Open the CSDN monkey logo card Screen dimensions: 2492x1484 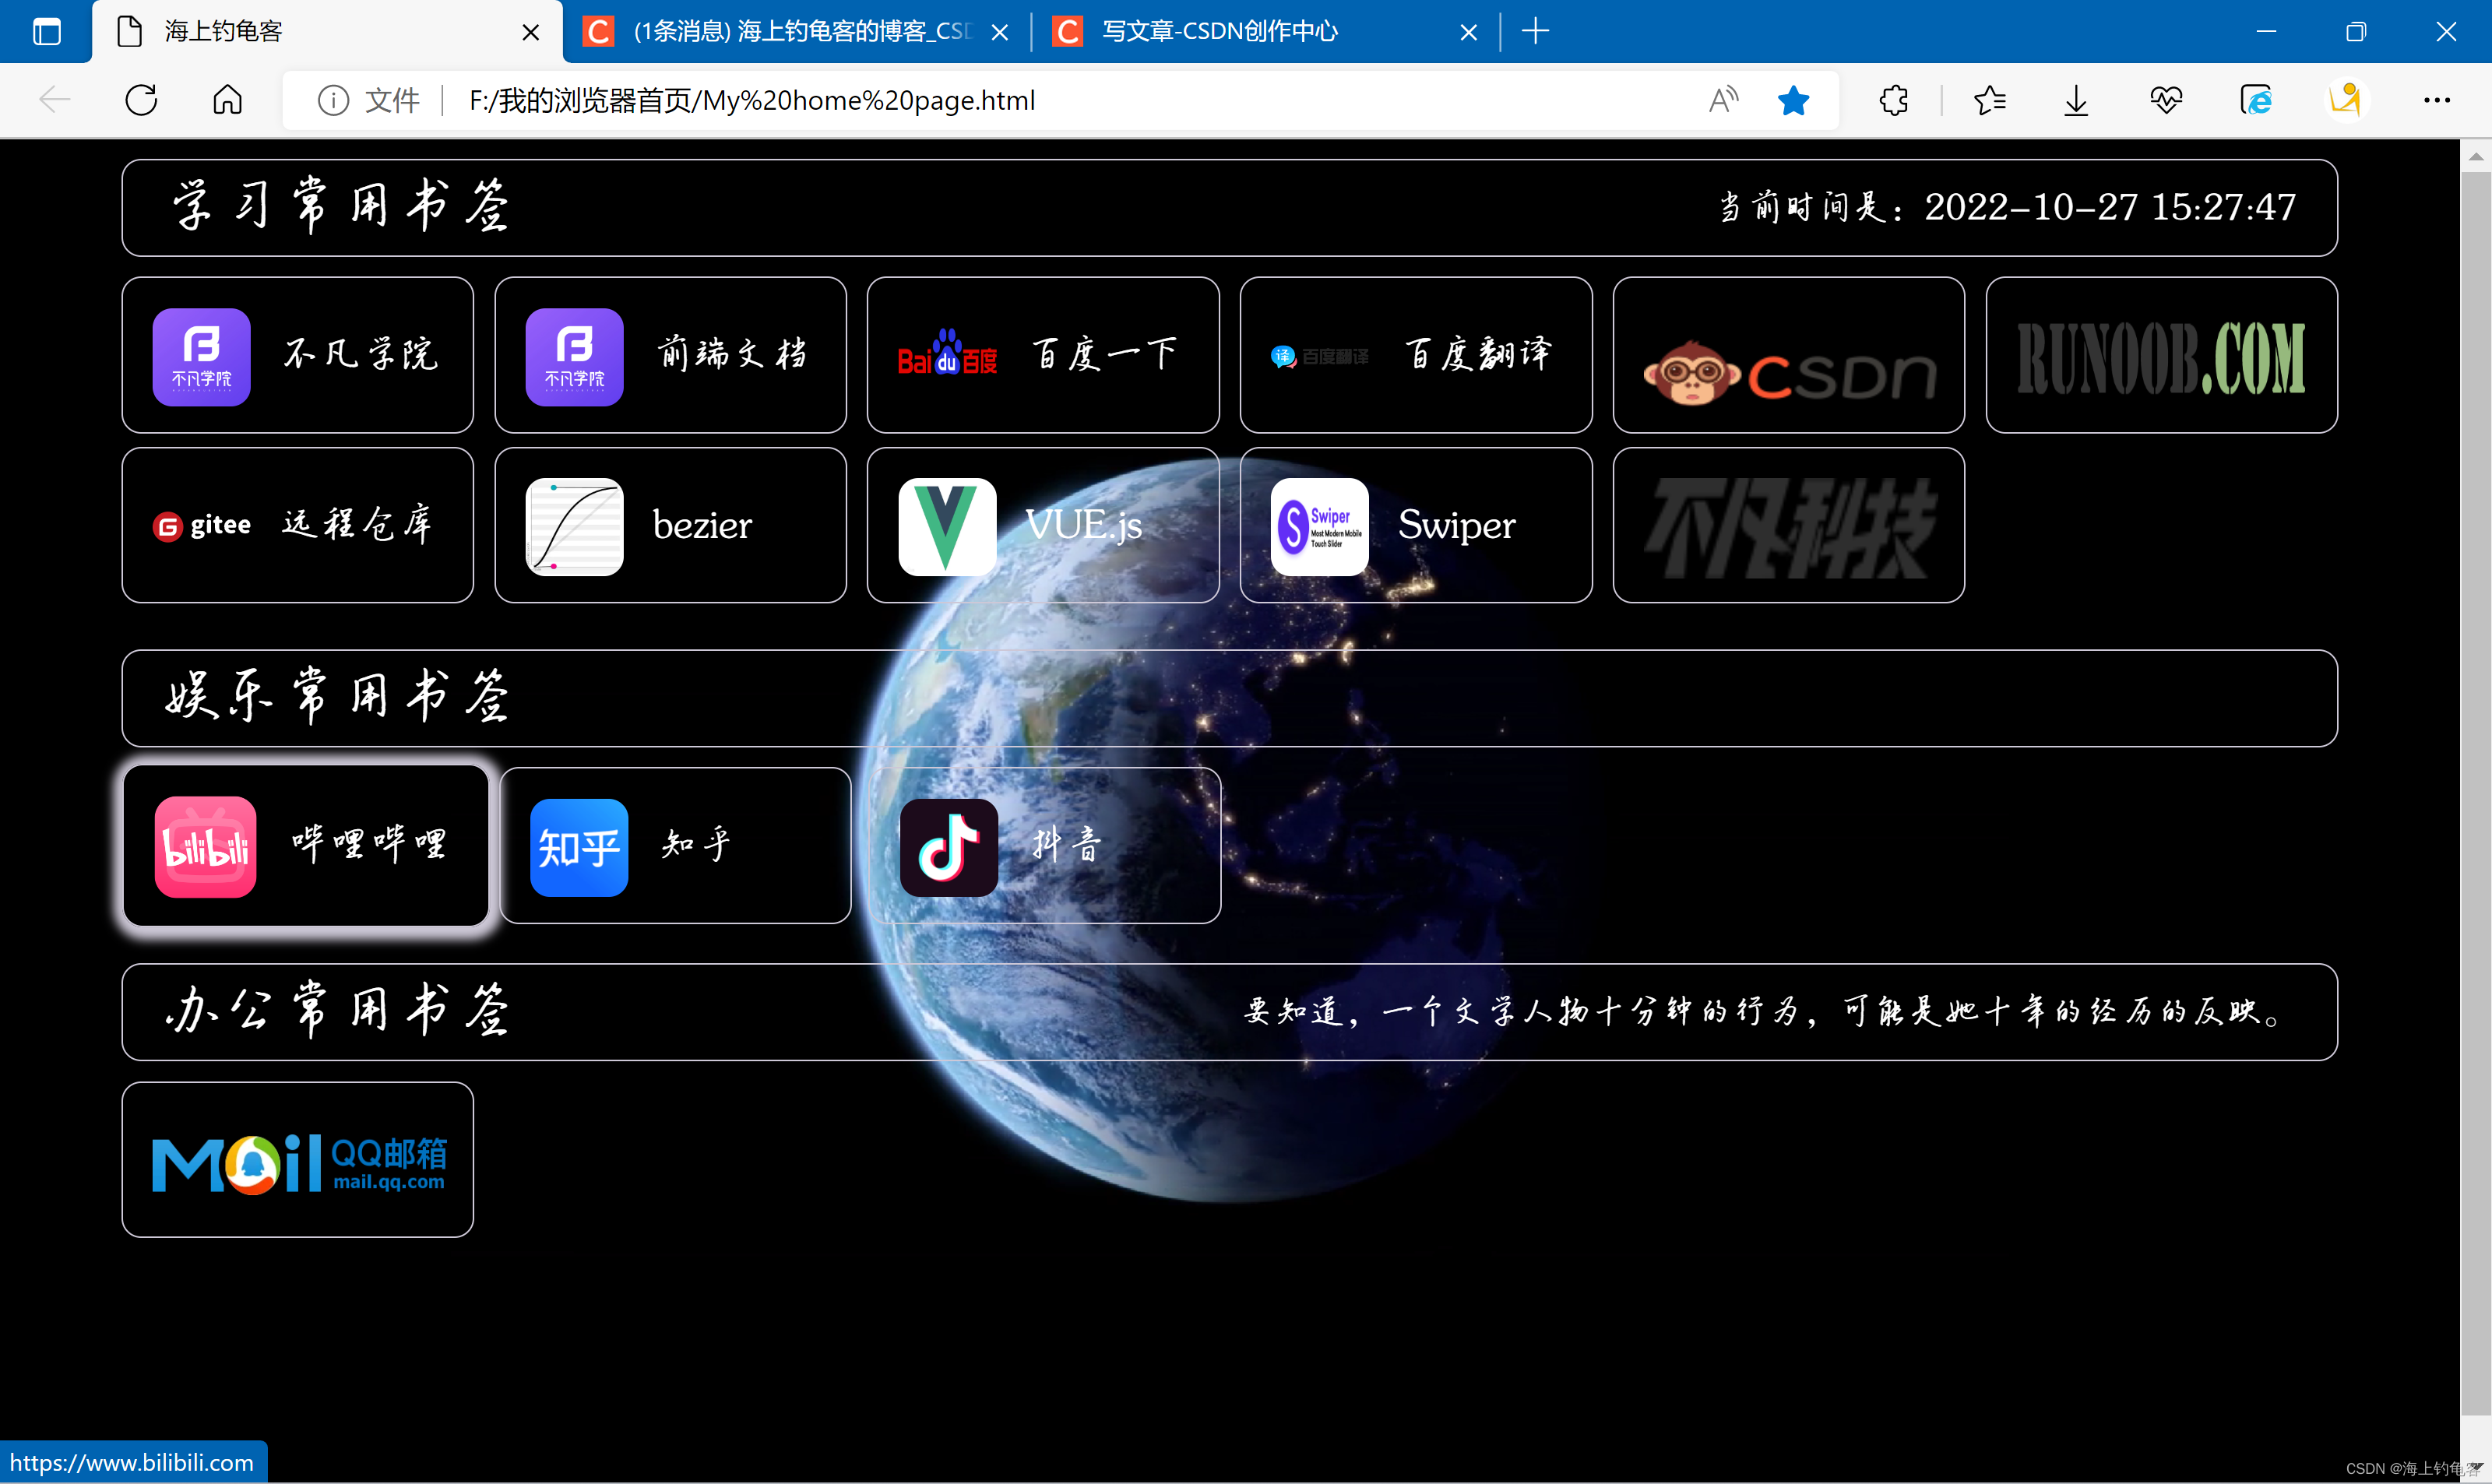click(1788, 355)
